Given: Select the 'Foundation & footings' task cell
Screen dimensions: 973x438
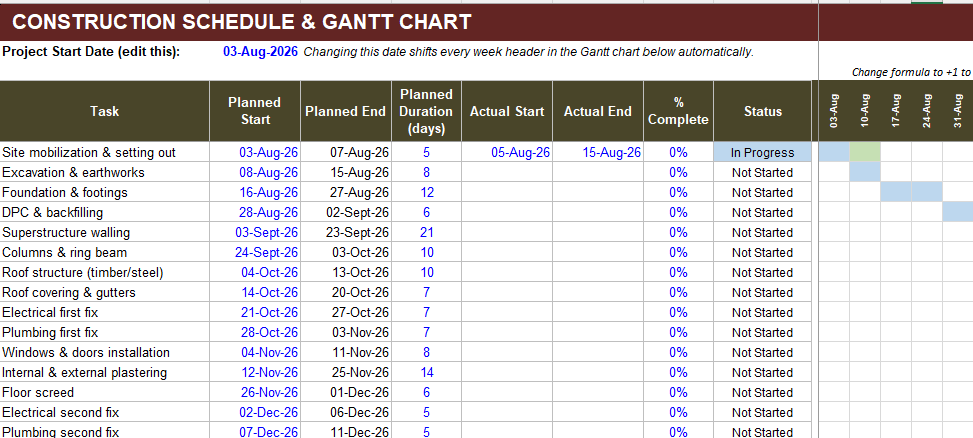Looking at the screenshot, I should (x=105, y=192).
